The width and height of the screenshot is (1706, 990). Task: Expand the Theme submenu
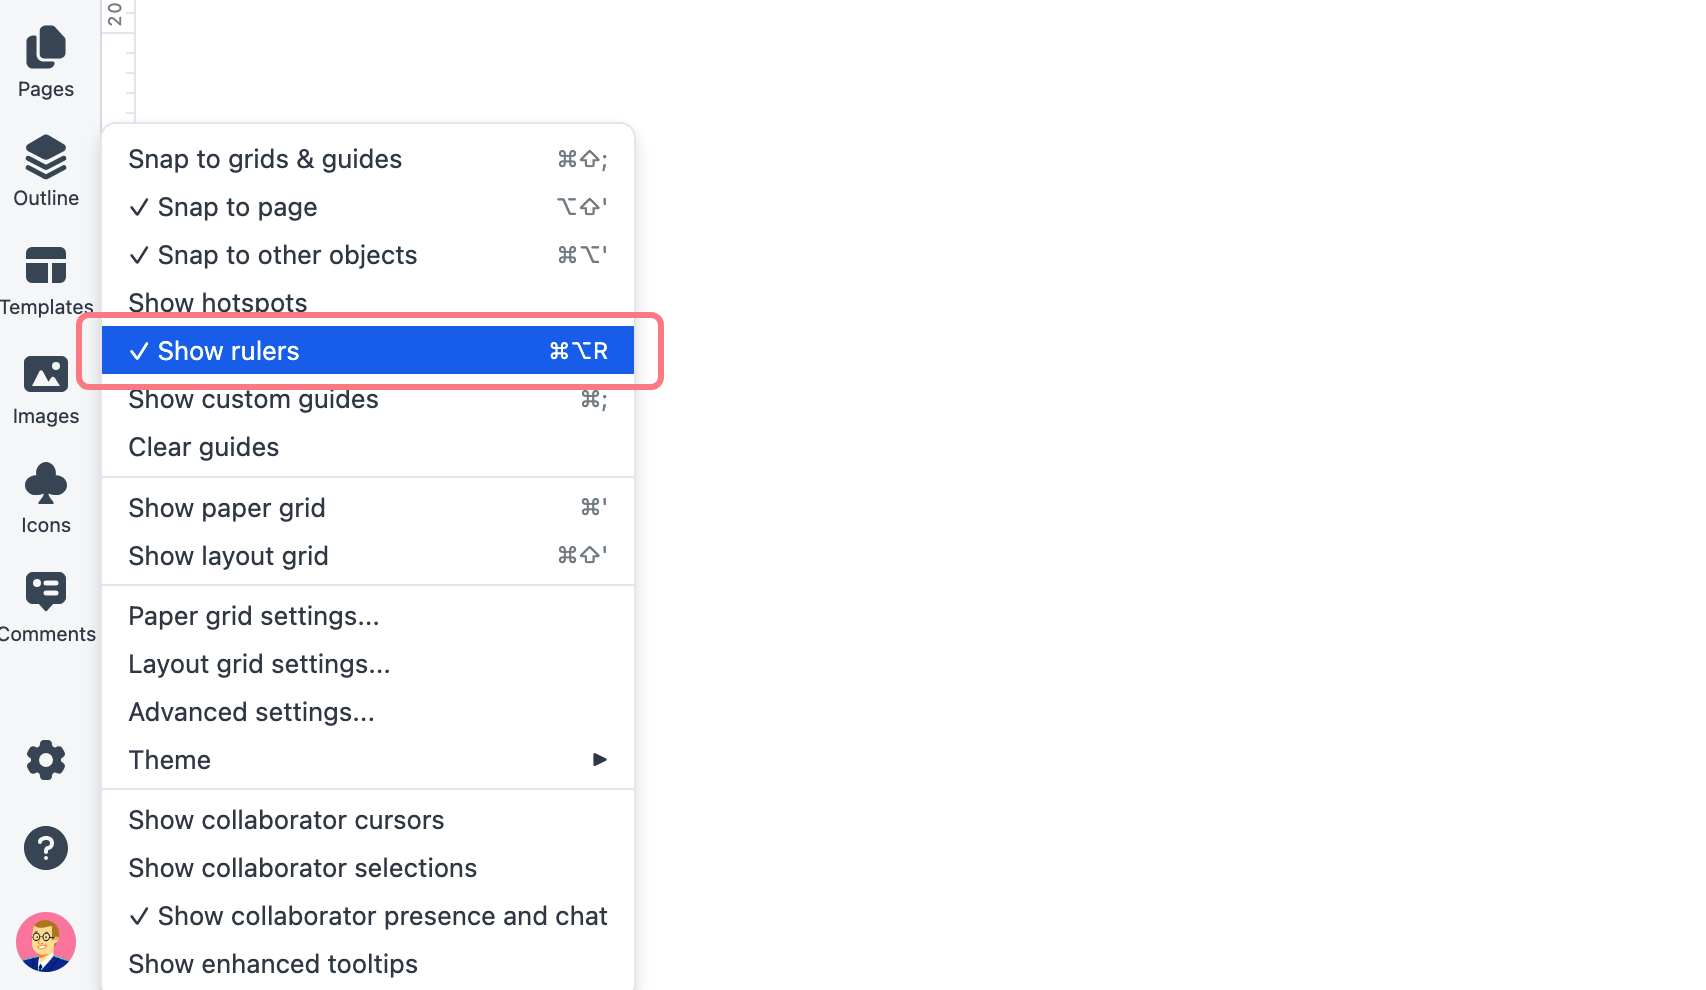tap(368, 760)
